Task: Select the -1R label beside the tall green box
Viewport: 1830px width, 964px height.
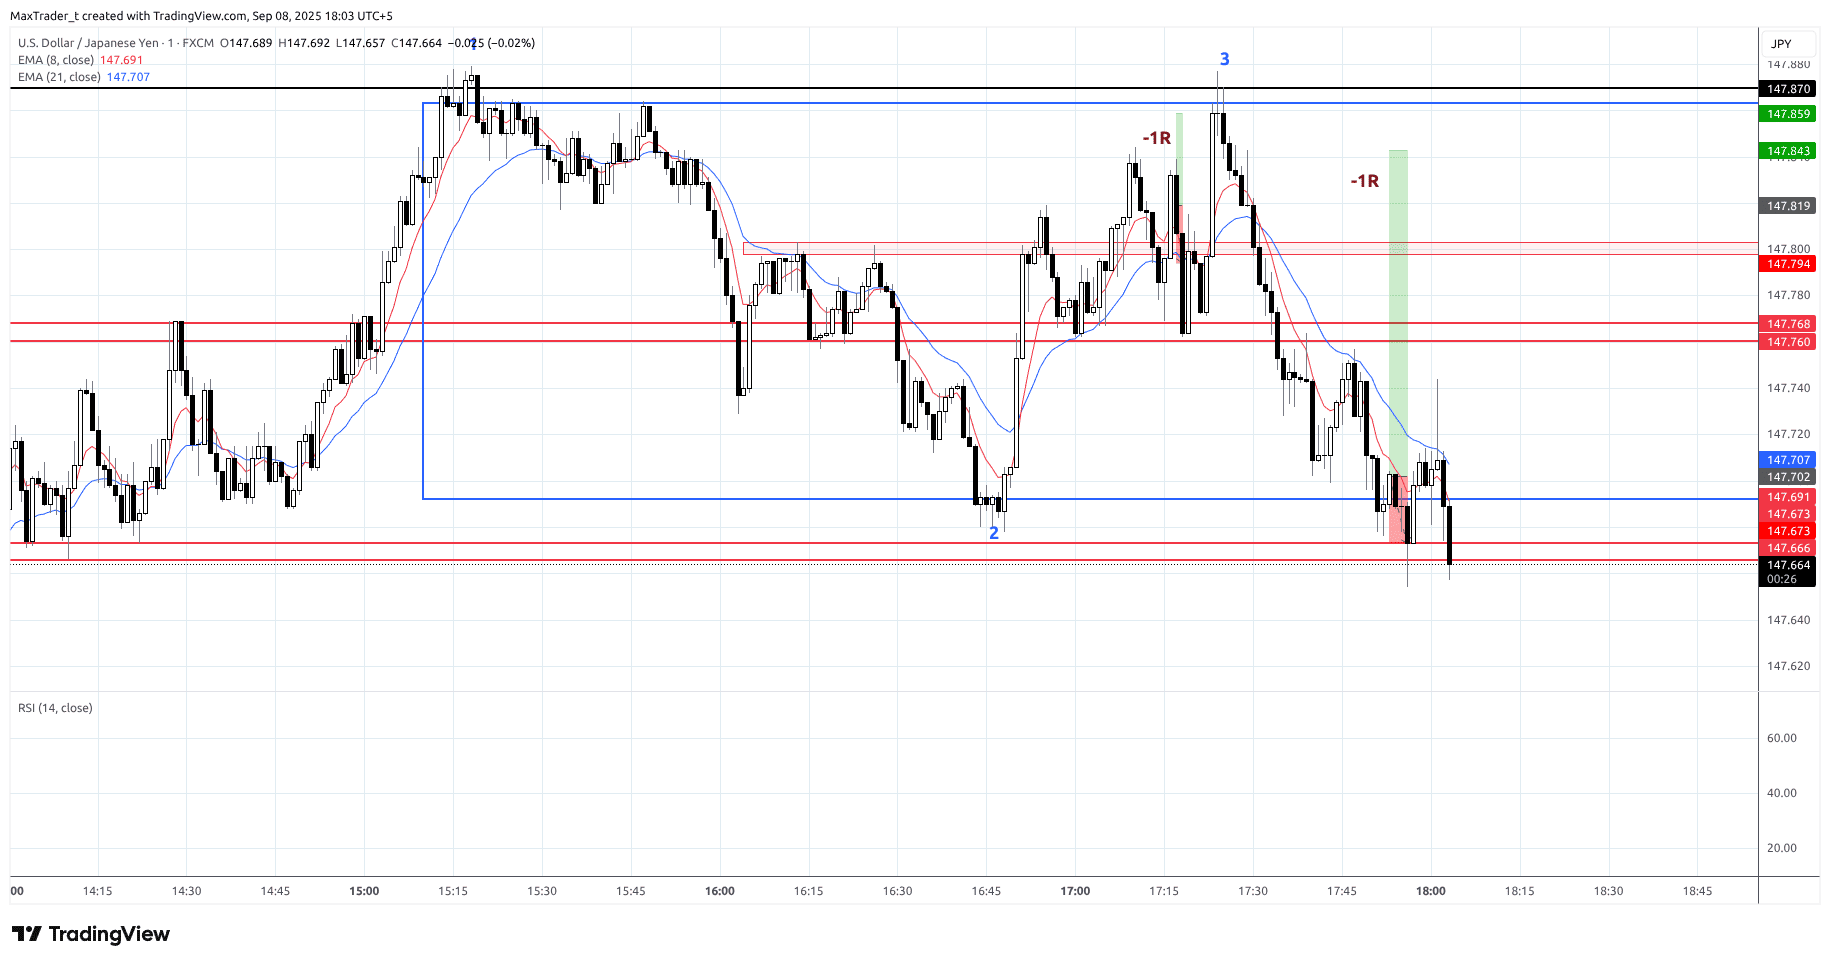Action: 1364,181
